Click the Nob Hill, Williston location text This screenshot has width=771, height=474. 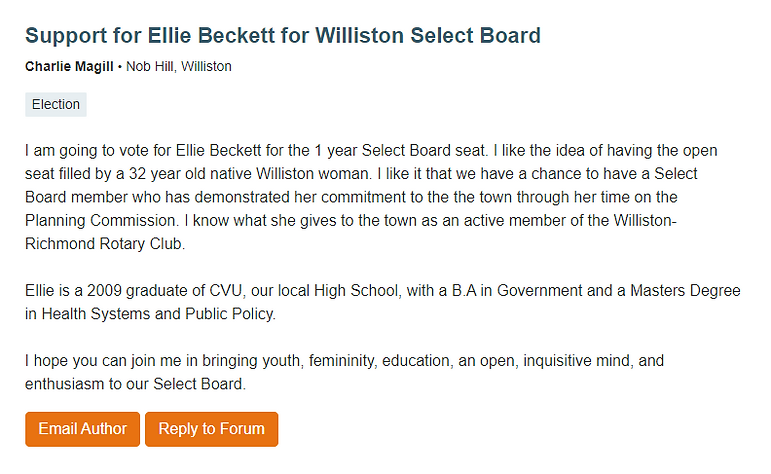[x=178, y=66]
